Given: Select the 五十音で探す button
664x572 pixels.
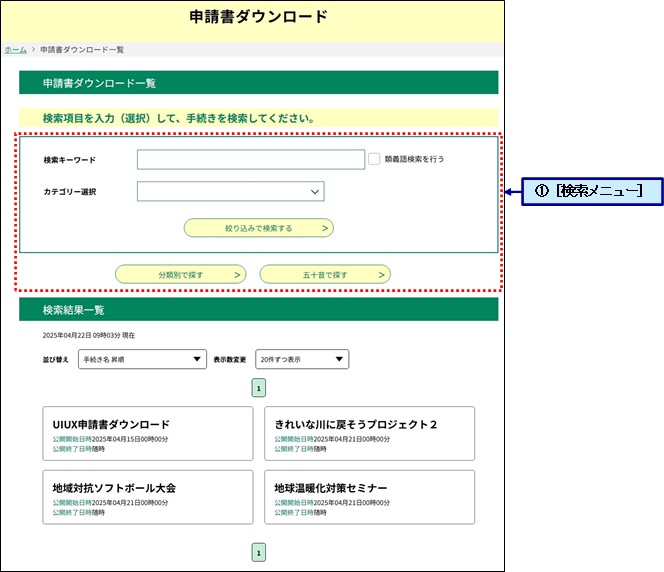Looking at the screenshot, I should point(325,274).
